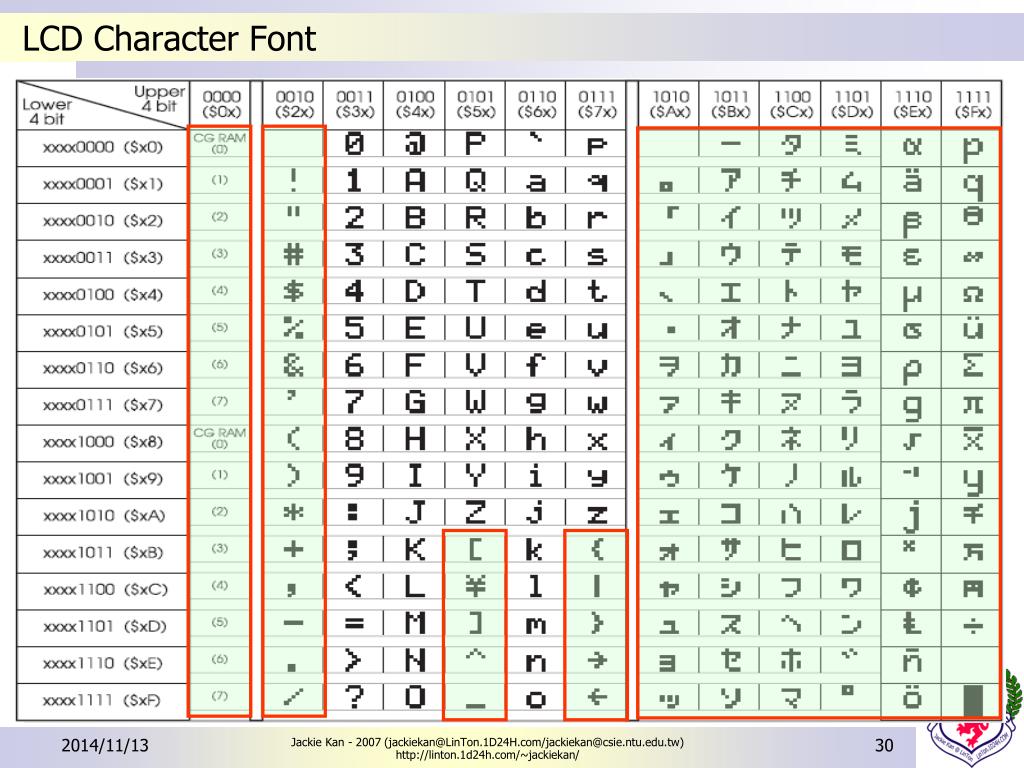Click the '1011 ($Bx)' column header
Screen dimensions: 1024x768
tap(730, 104)
